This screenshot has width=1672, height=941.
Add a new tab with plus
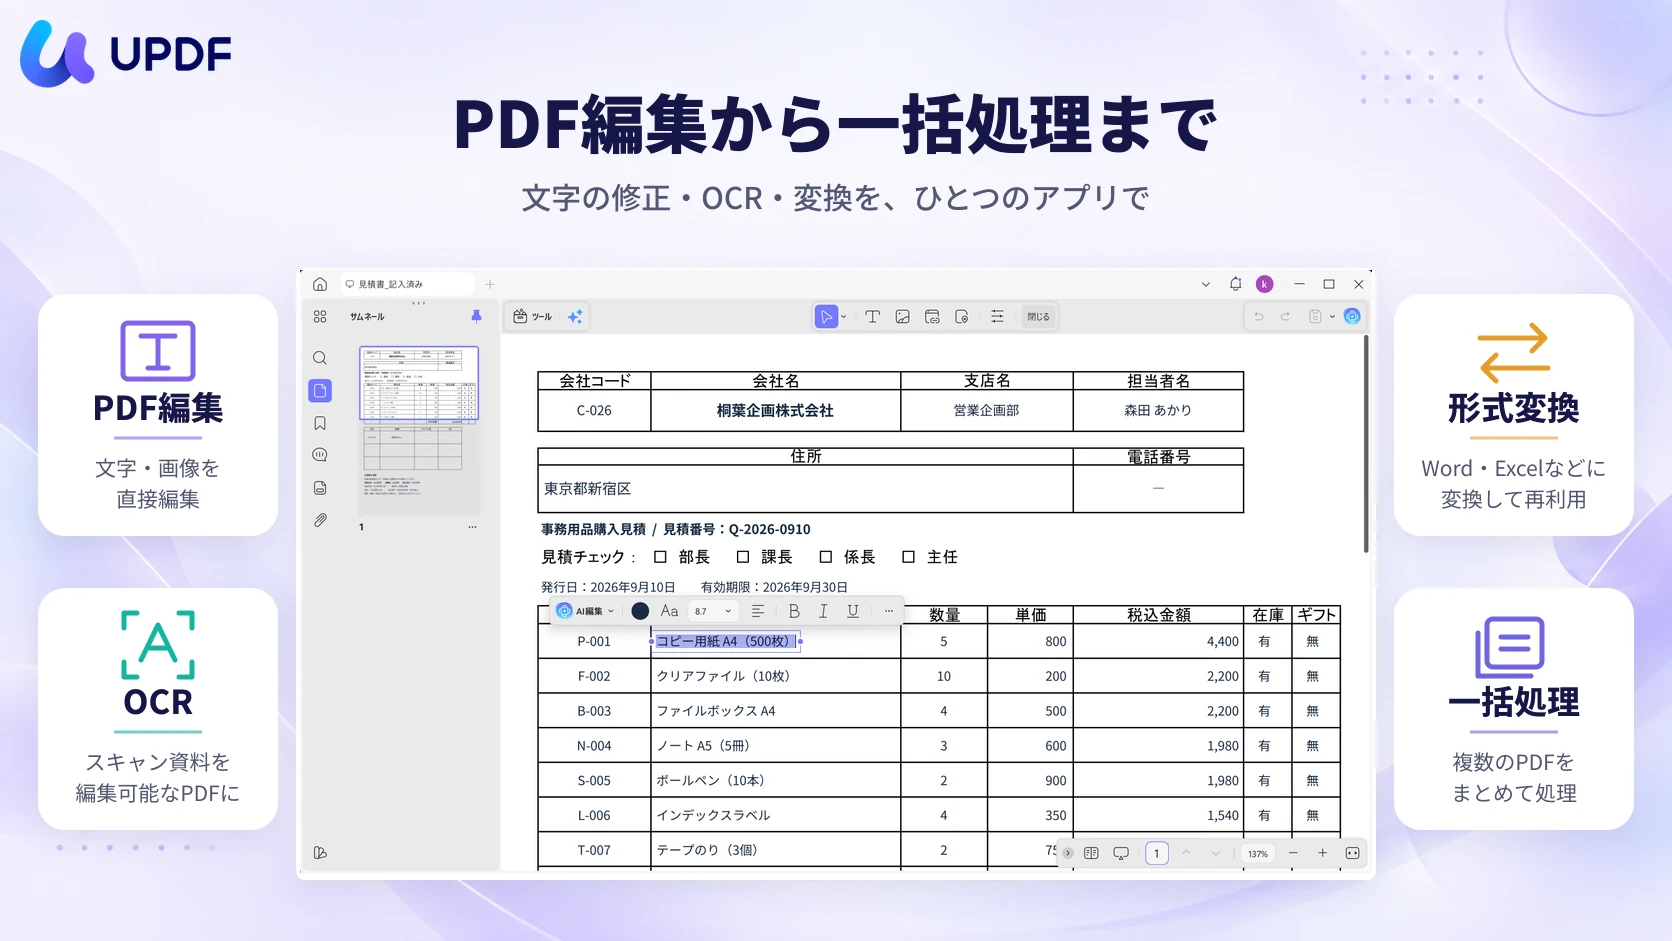(x=490, y=284)
